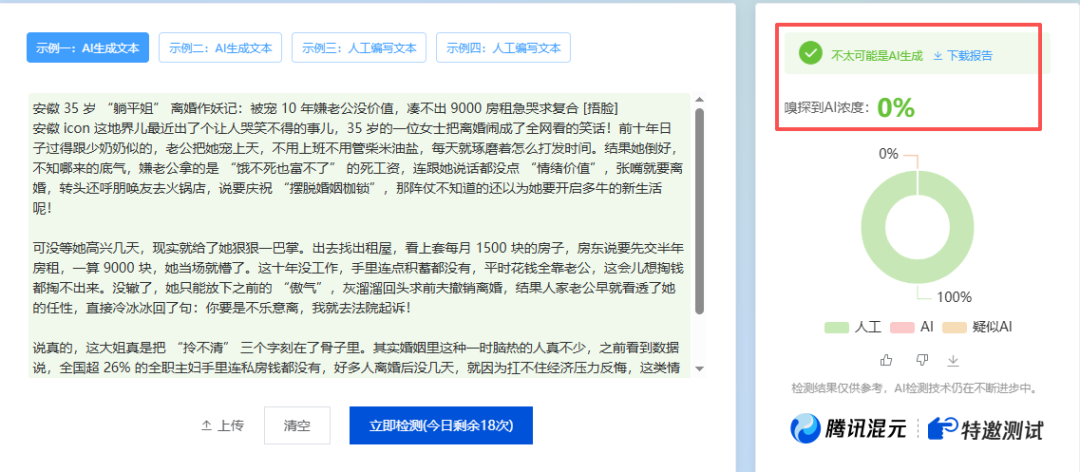The width and height of the screenshot is (1080, 472).
Task: Click the 下载报告 link
Action: pyautogui.click(x=970, y=56)
